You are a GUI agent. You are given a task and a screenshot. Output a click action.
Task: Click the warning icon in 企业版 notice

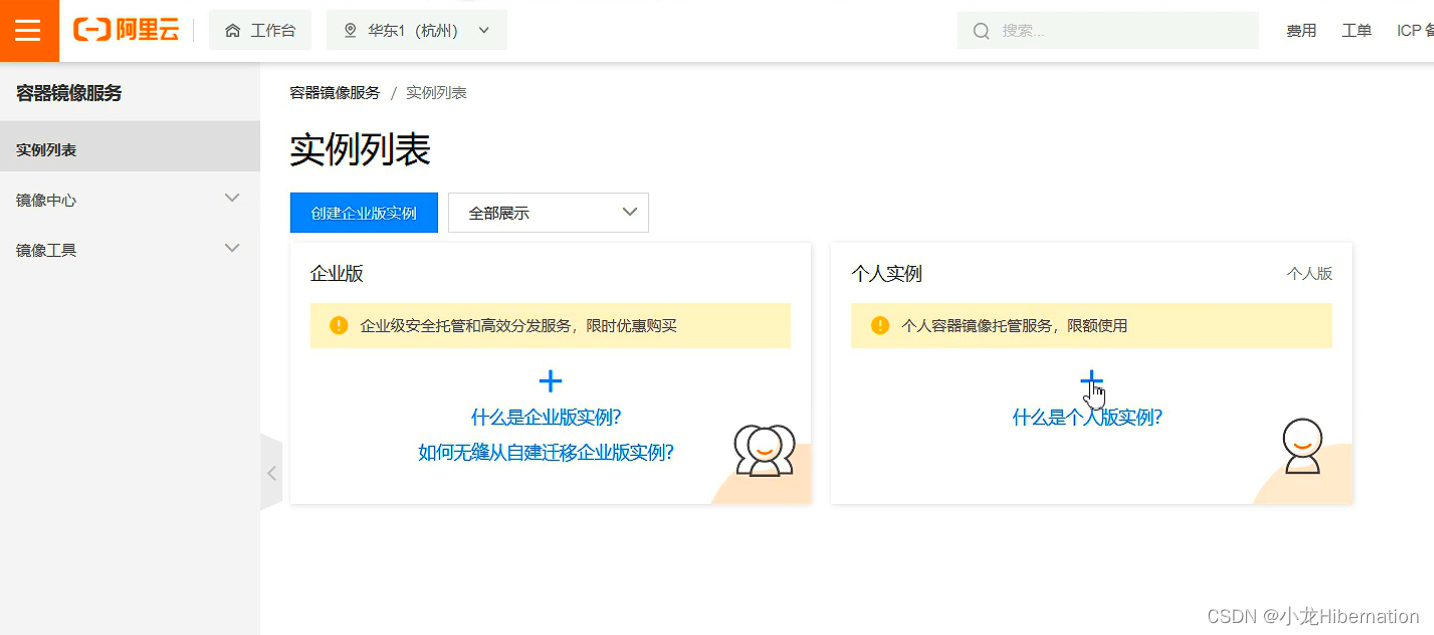click(339, 325)
